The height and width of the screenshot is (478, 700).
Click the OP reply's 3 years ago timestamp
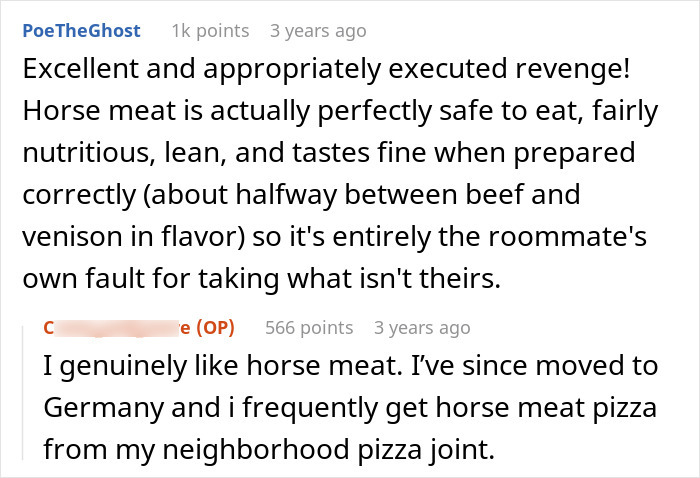click(x=421, y=327)
